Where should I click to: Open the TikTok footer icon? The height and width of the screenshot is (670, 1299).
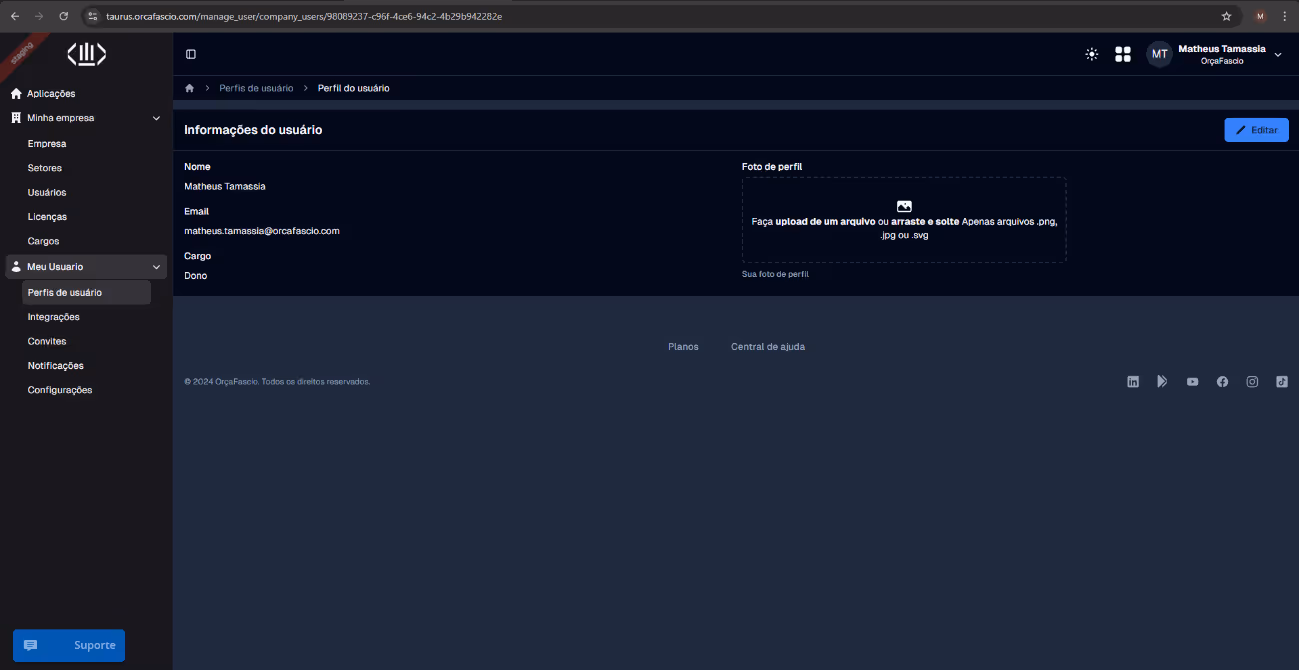[1282, 382]
